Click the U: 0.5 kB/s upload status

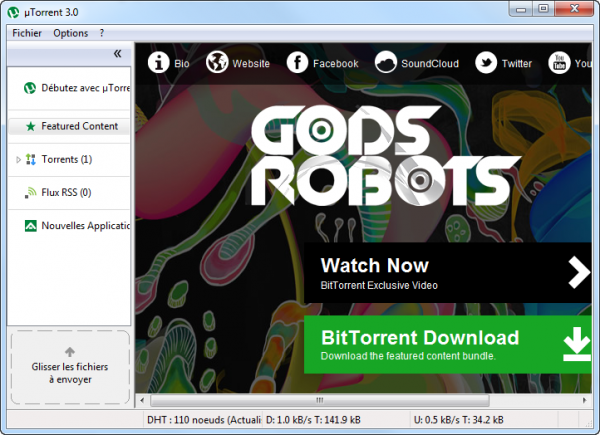458,420
